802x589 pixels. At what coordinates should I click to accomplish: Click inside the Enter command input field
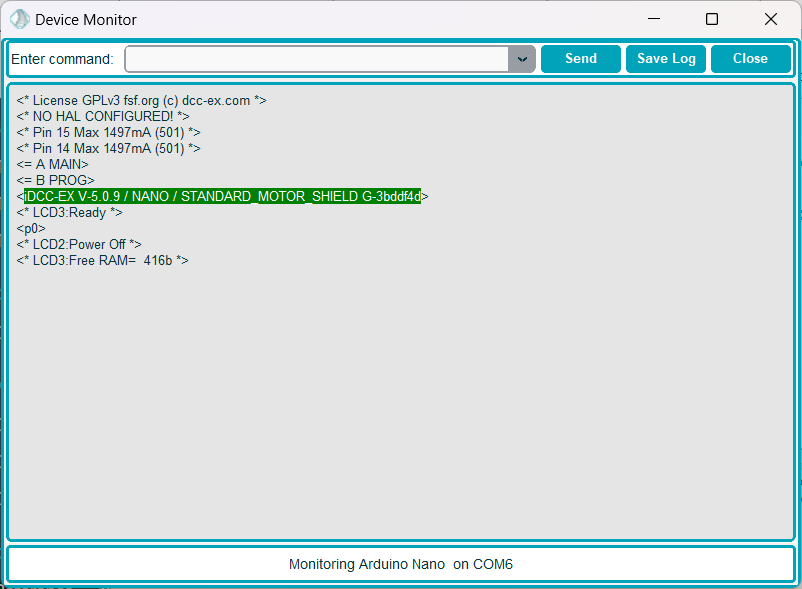(316, 59)
